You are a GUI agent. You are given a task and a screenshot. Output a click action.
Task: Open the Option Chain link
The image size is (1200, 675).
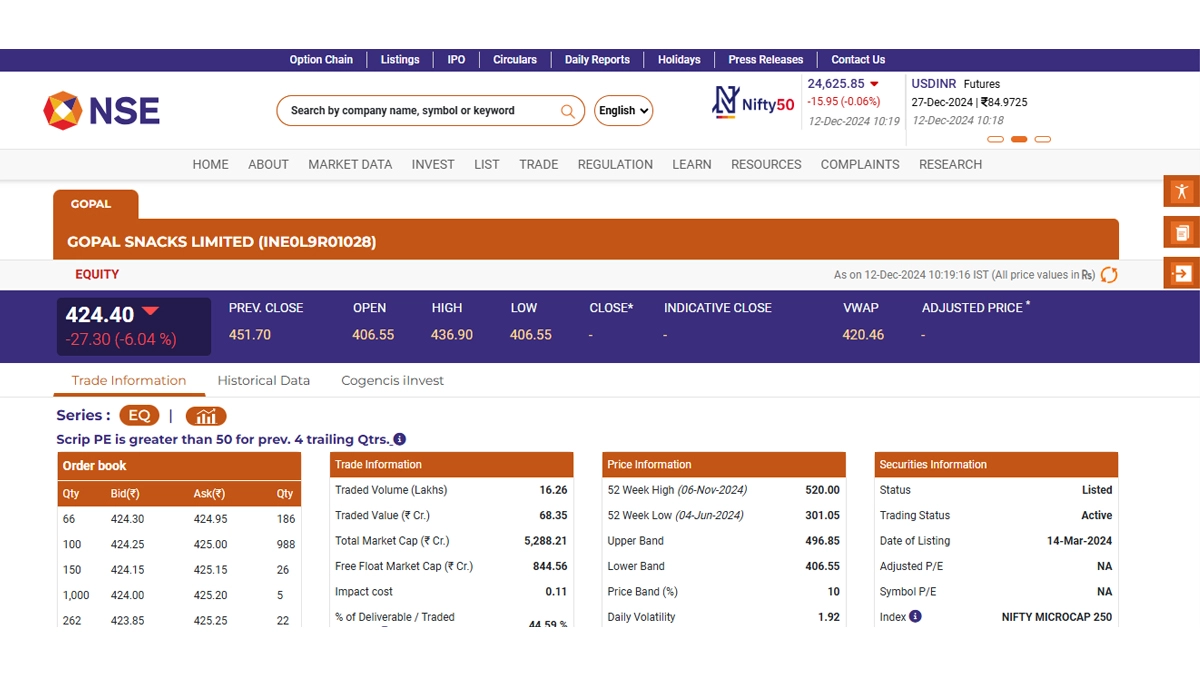321,60
